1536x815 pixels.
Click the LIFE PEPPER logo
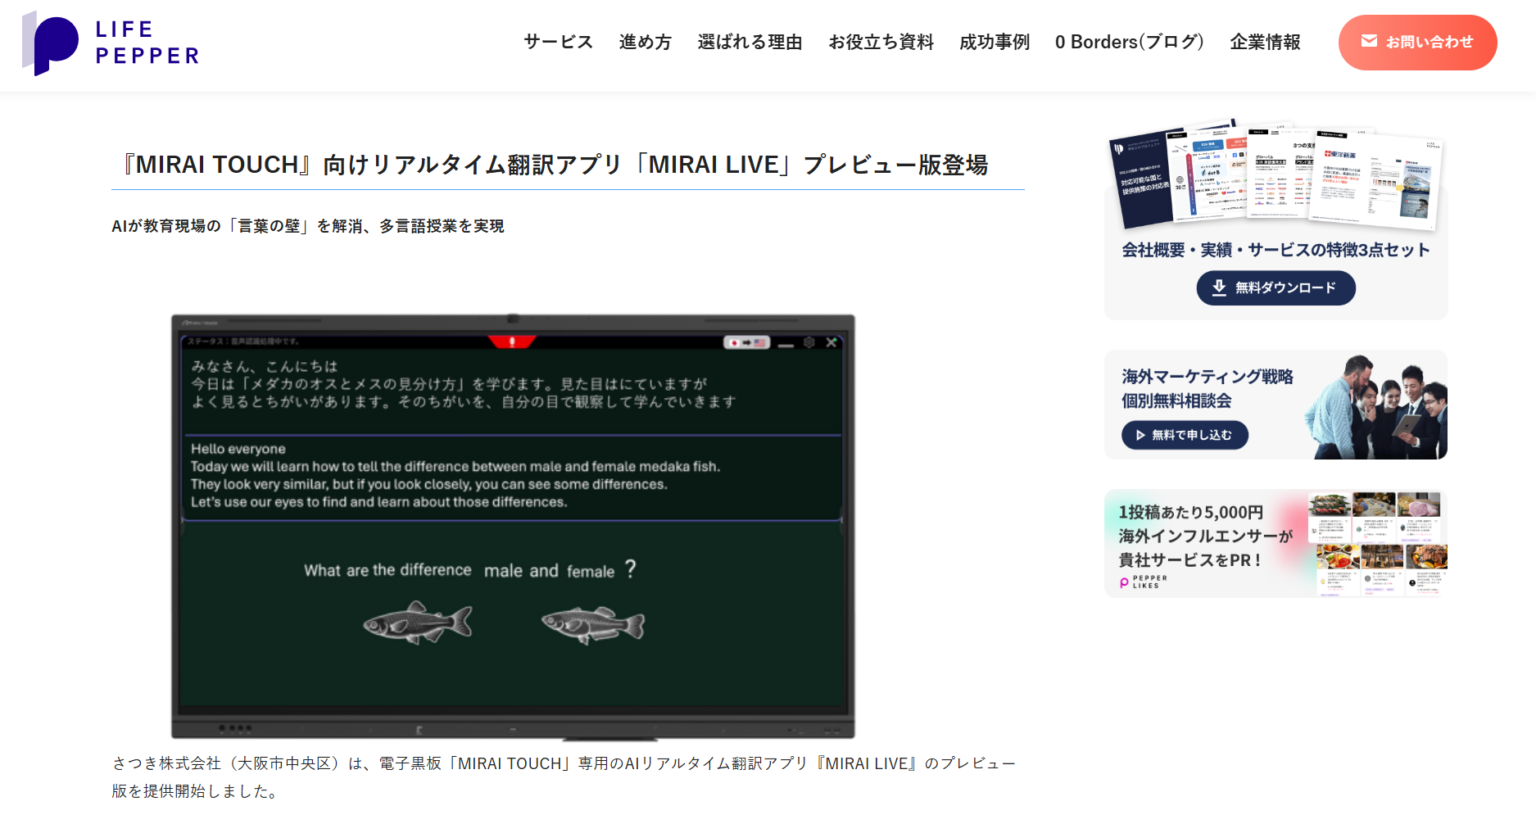click(x=110, y=43)
